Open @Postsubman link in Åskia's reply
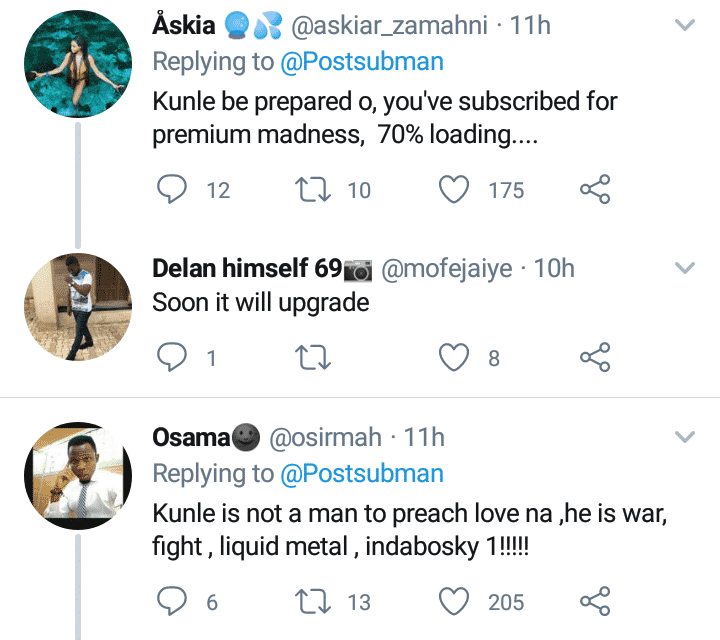The width and height of the screenshot is (720, 640). coord(360,62)
